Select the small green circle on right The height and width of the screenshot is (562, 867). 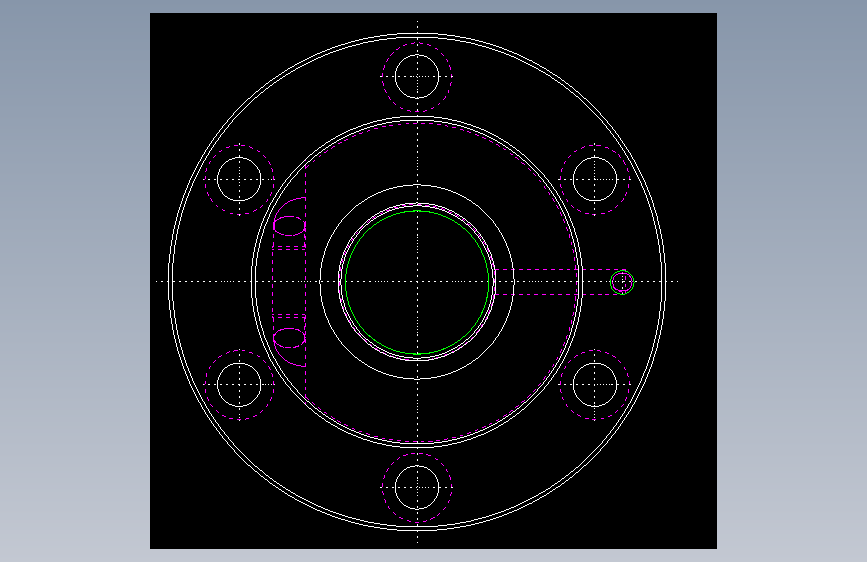tap(622, 282)
